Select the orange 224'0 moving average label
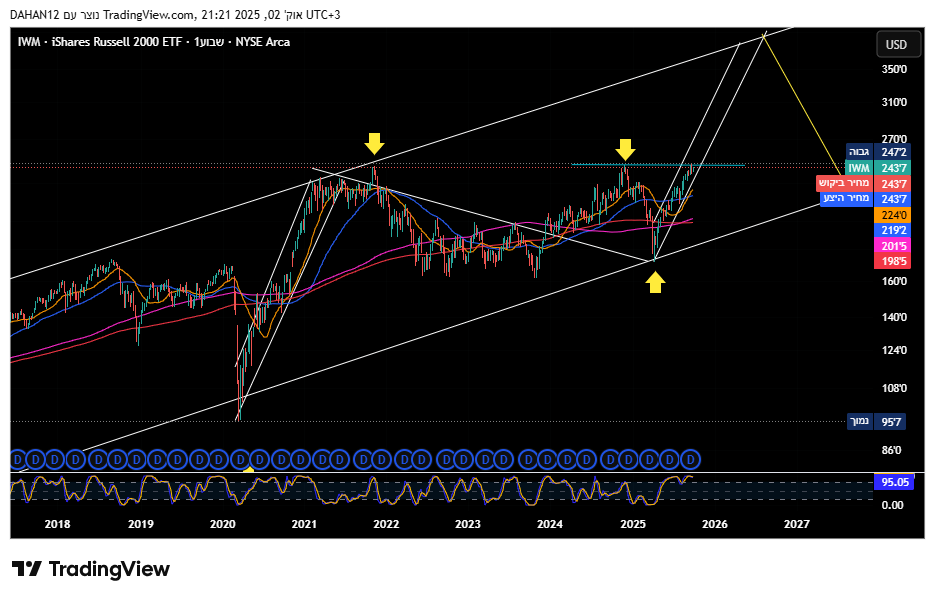This screenshot has width=935, height=599. (x=892, y=215)
